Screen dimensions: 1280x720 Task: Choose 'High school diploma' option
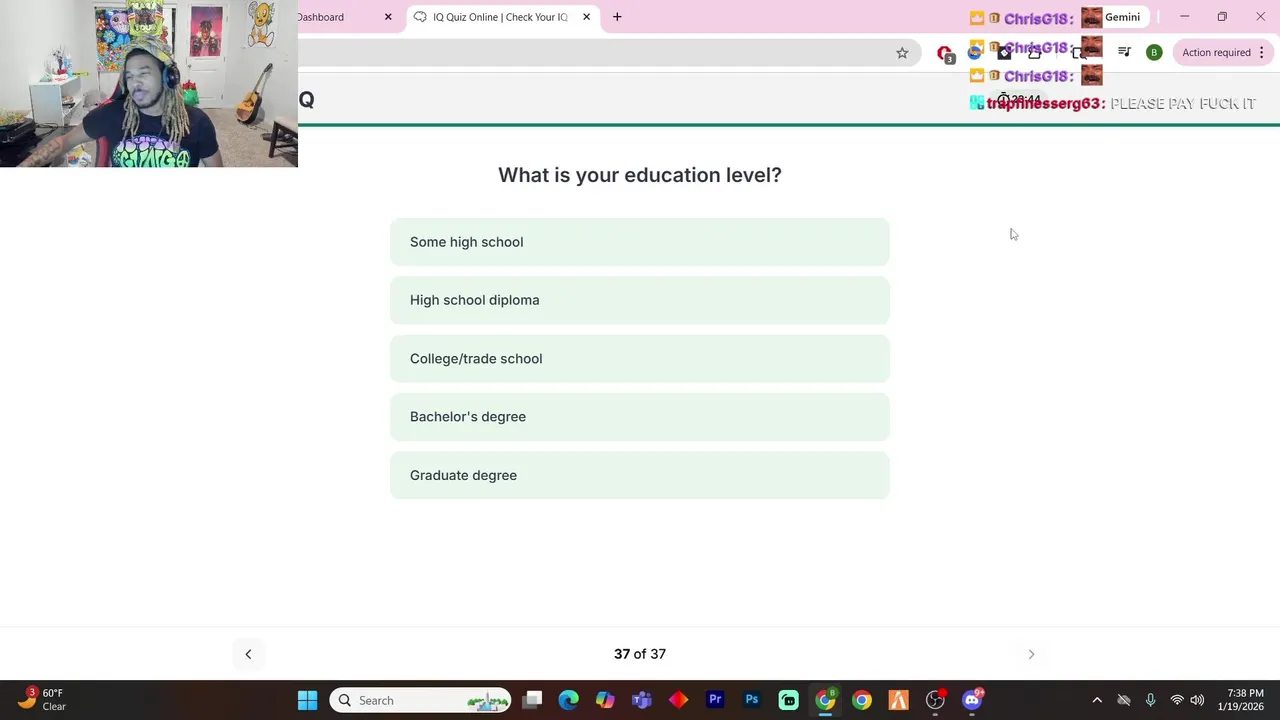pyautogui.click(x=640, y=300)
